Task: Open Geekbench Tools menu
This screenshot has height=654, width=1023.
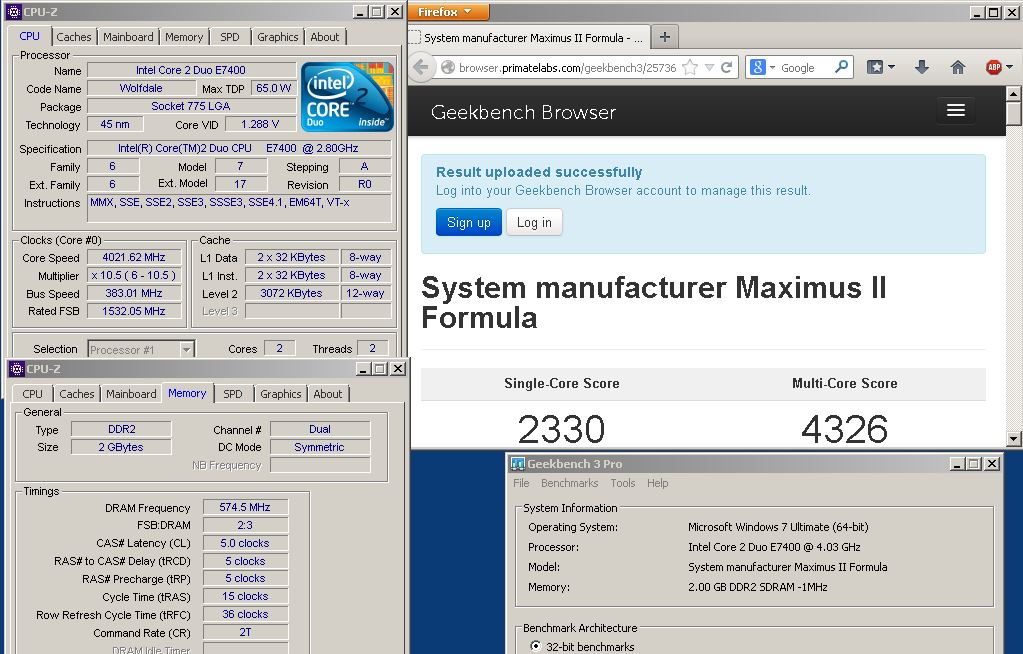Action: coord(622,483)
